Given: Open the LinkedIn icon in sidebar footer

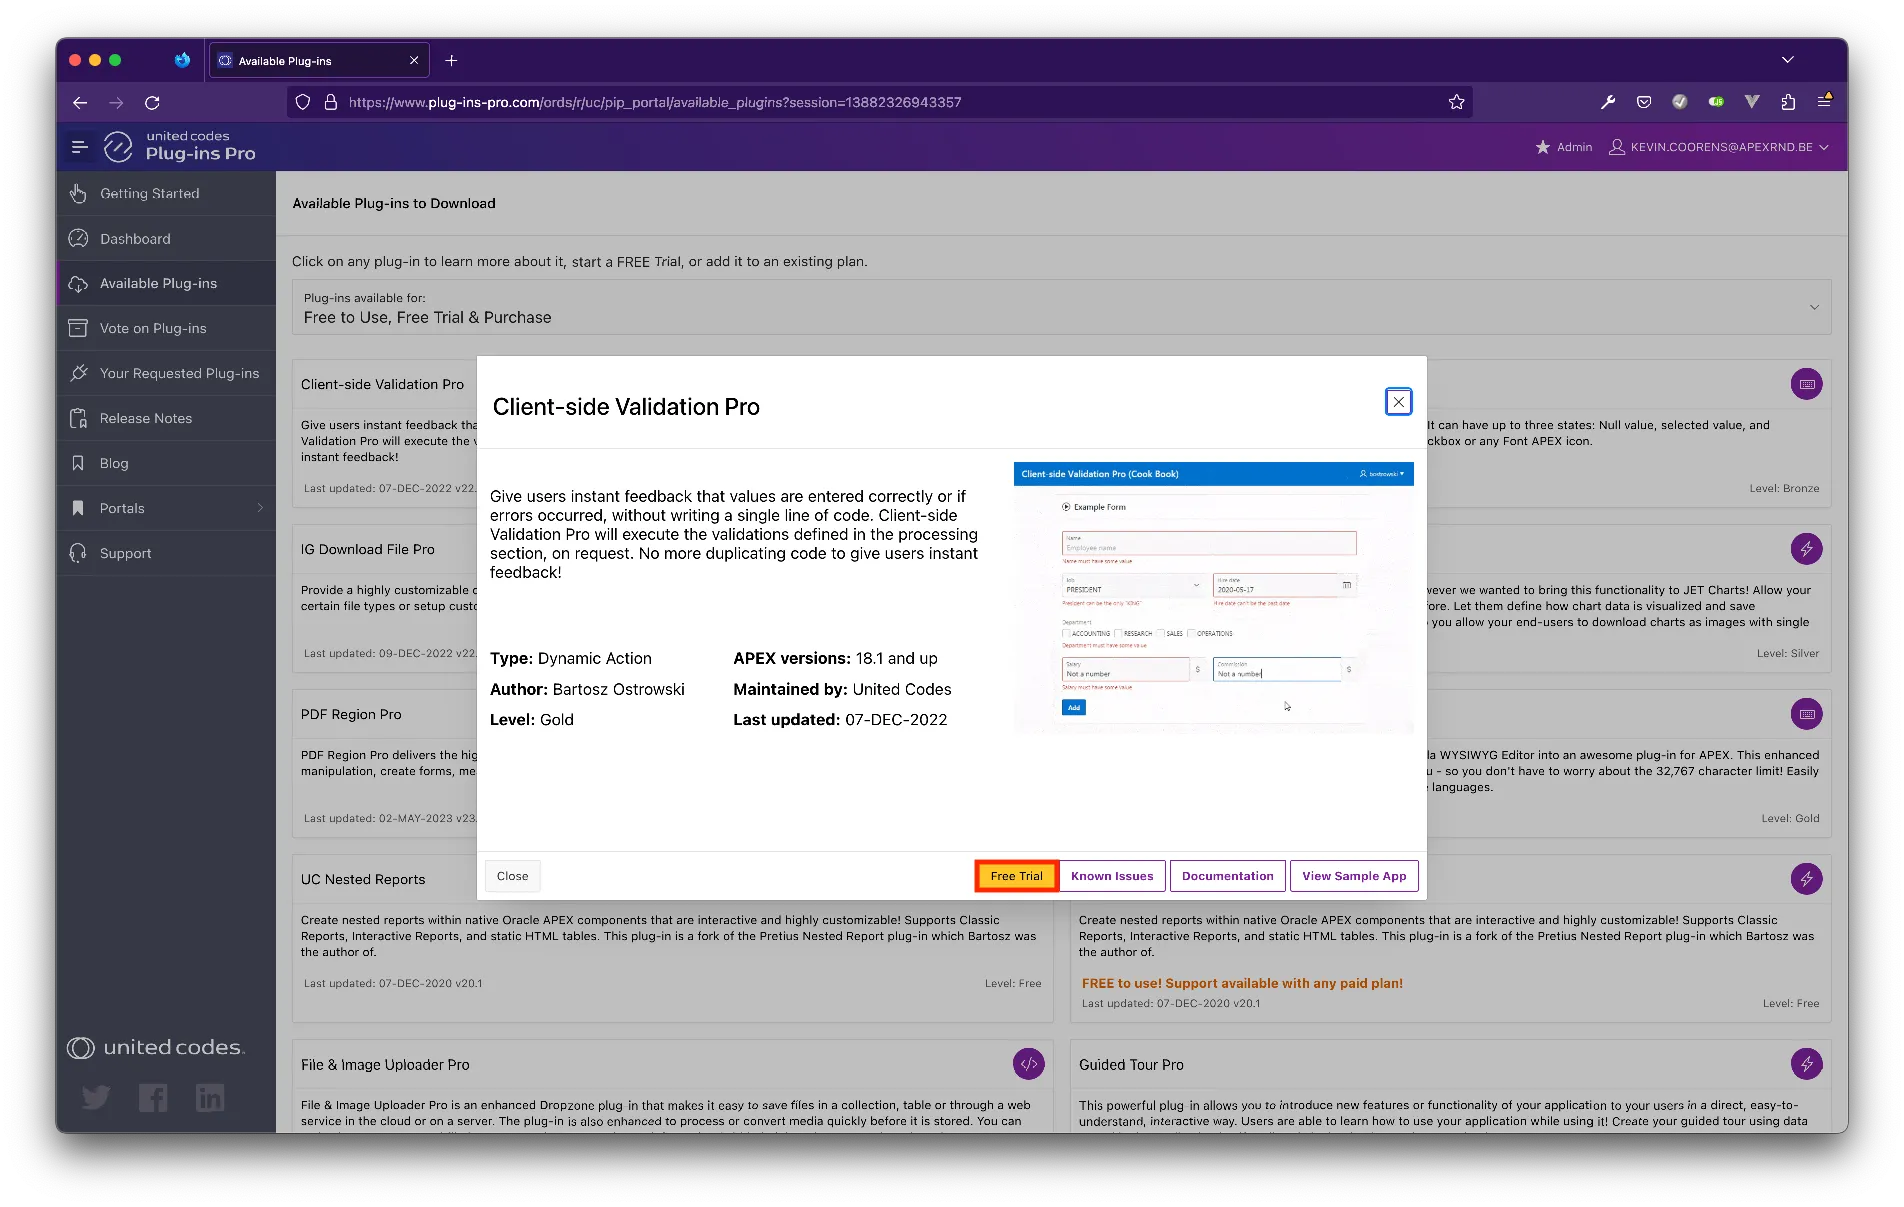Looking at the screenshot, I should coord(210,1098).
